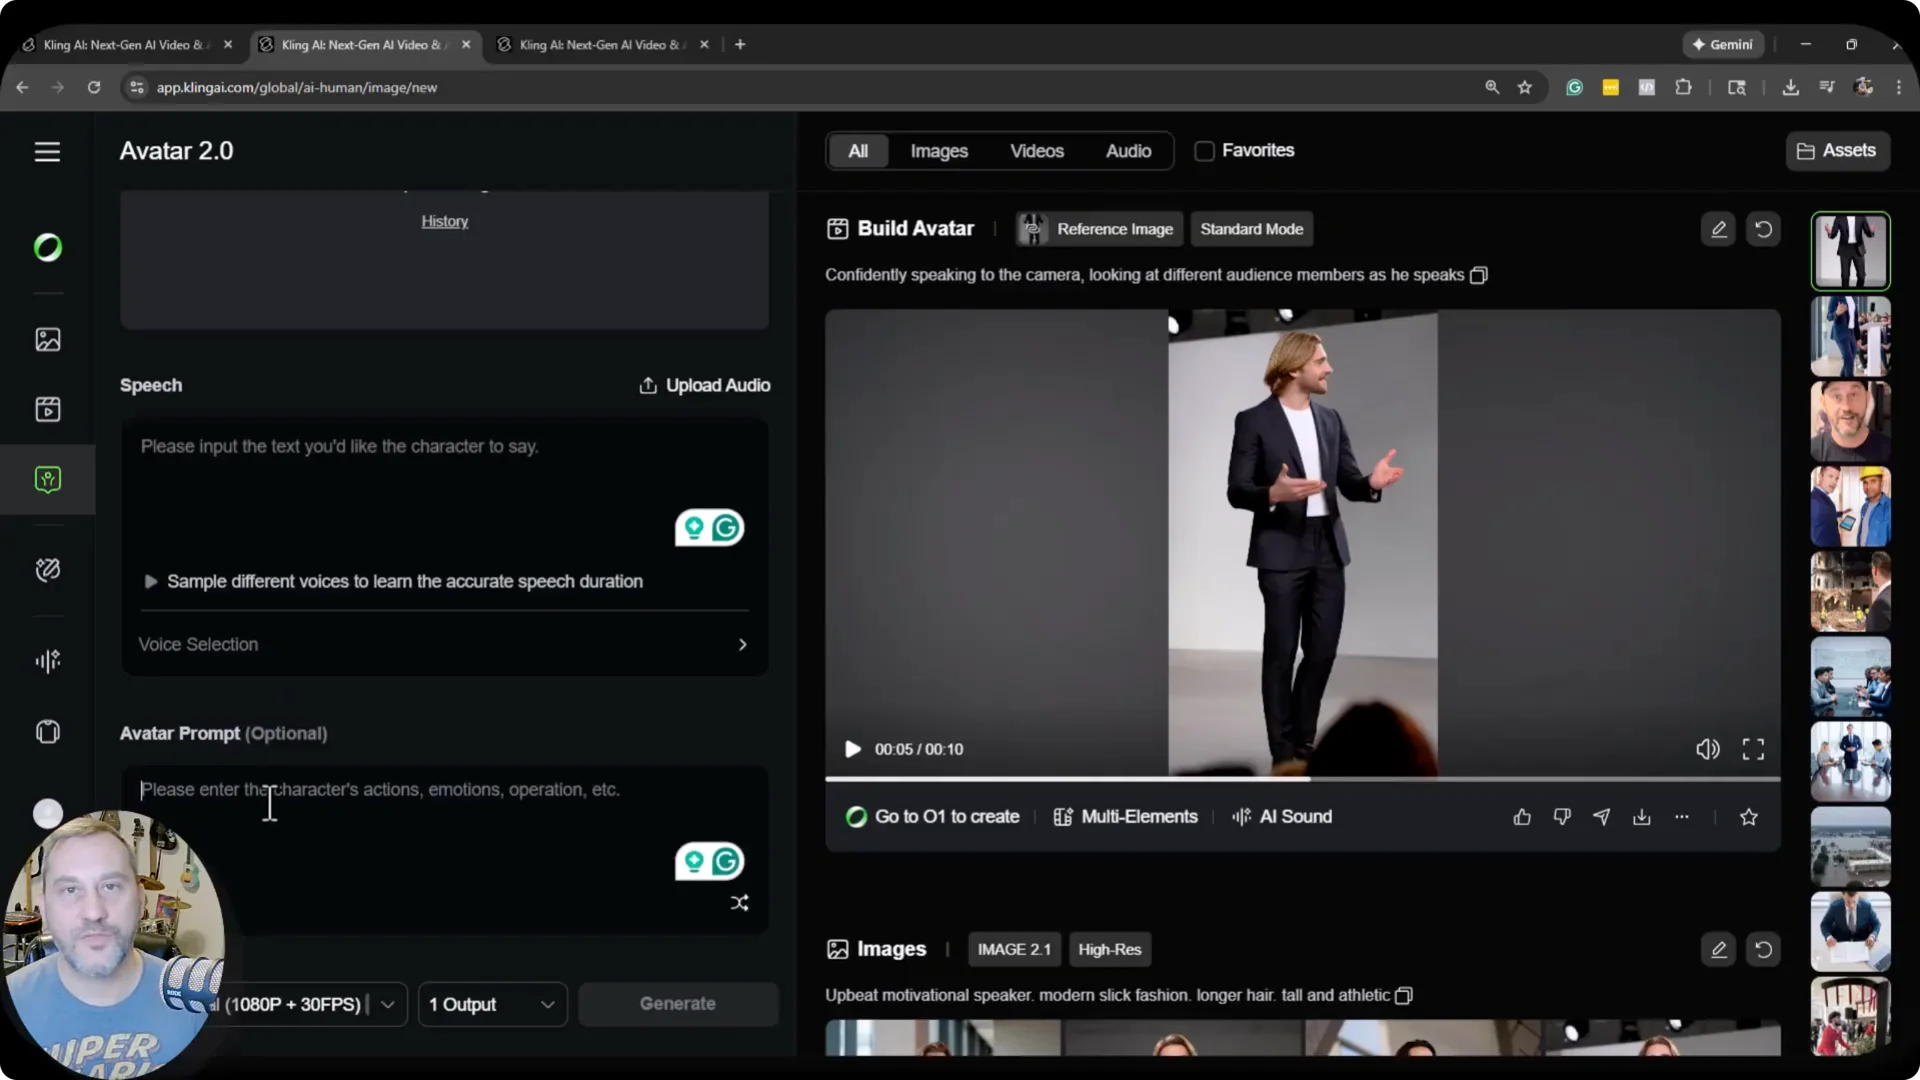
Task: Select the Avatar sidebar icon
Action: tap(47, 479)
